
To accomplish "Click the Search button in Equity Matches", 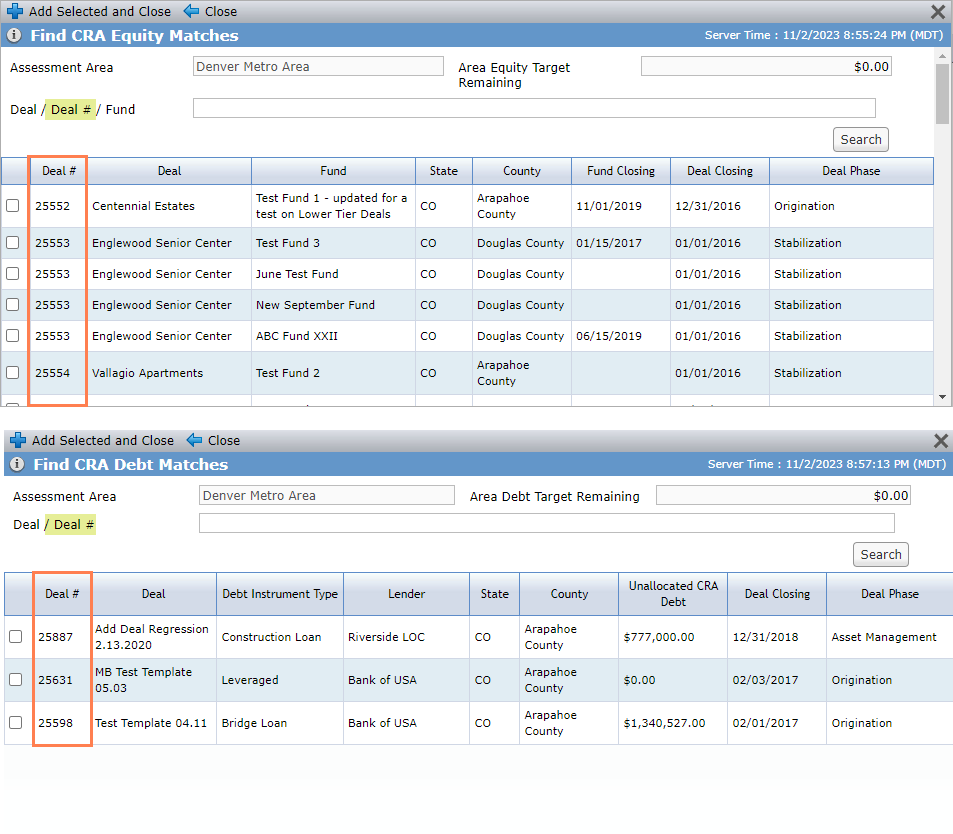I will 861,139.
